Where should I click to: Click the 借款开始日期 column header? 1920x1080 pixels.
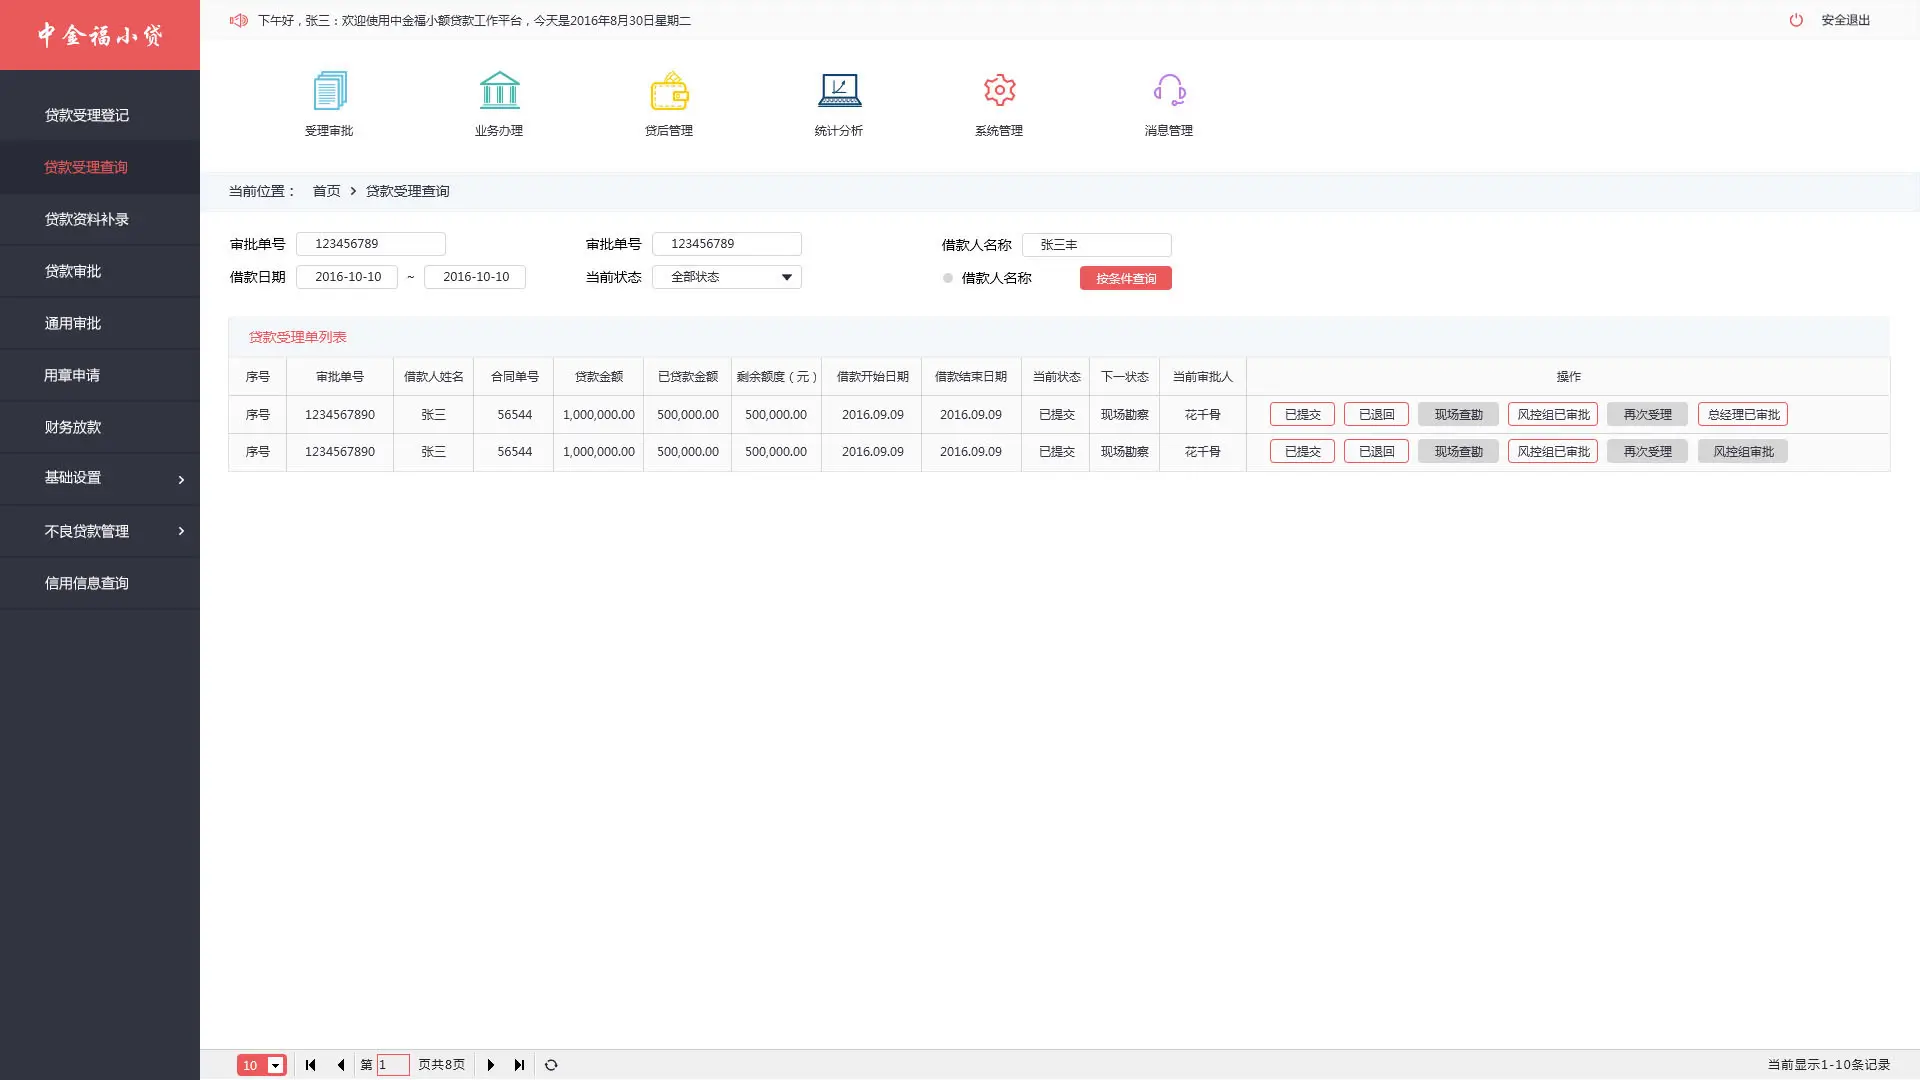click(x=873, y=377)
